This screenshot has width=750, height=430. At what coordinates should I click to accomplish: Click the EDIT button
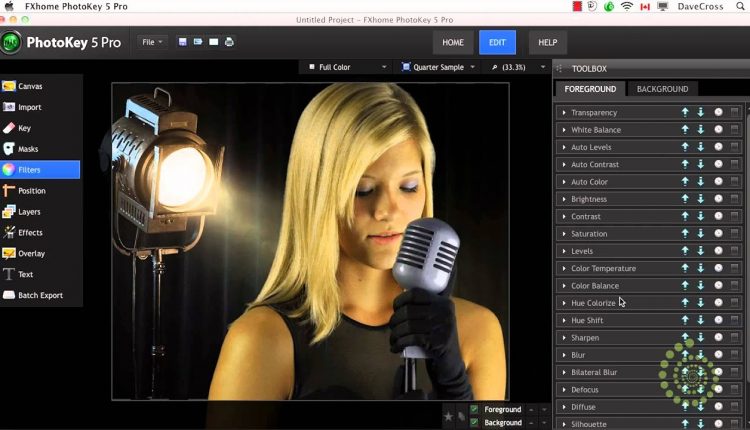[497, 42]
